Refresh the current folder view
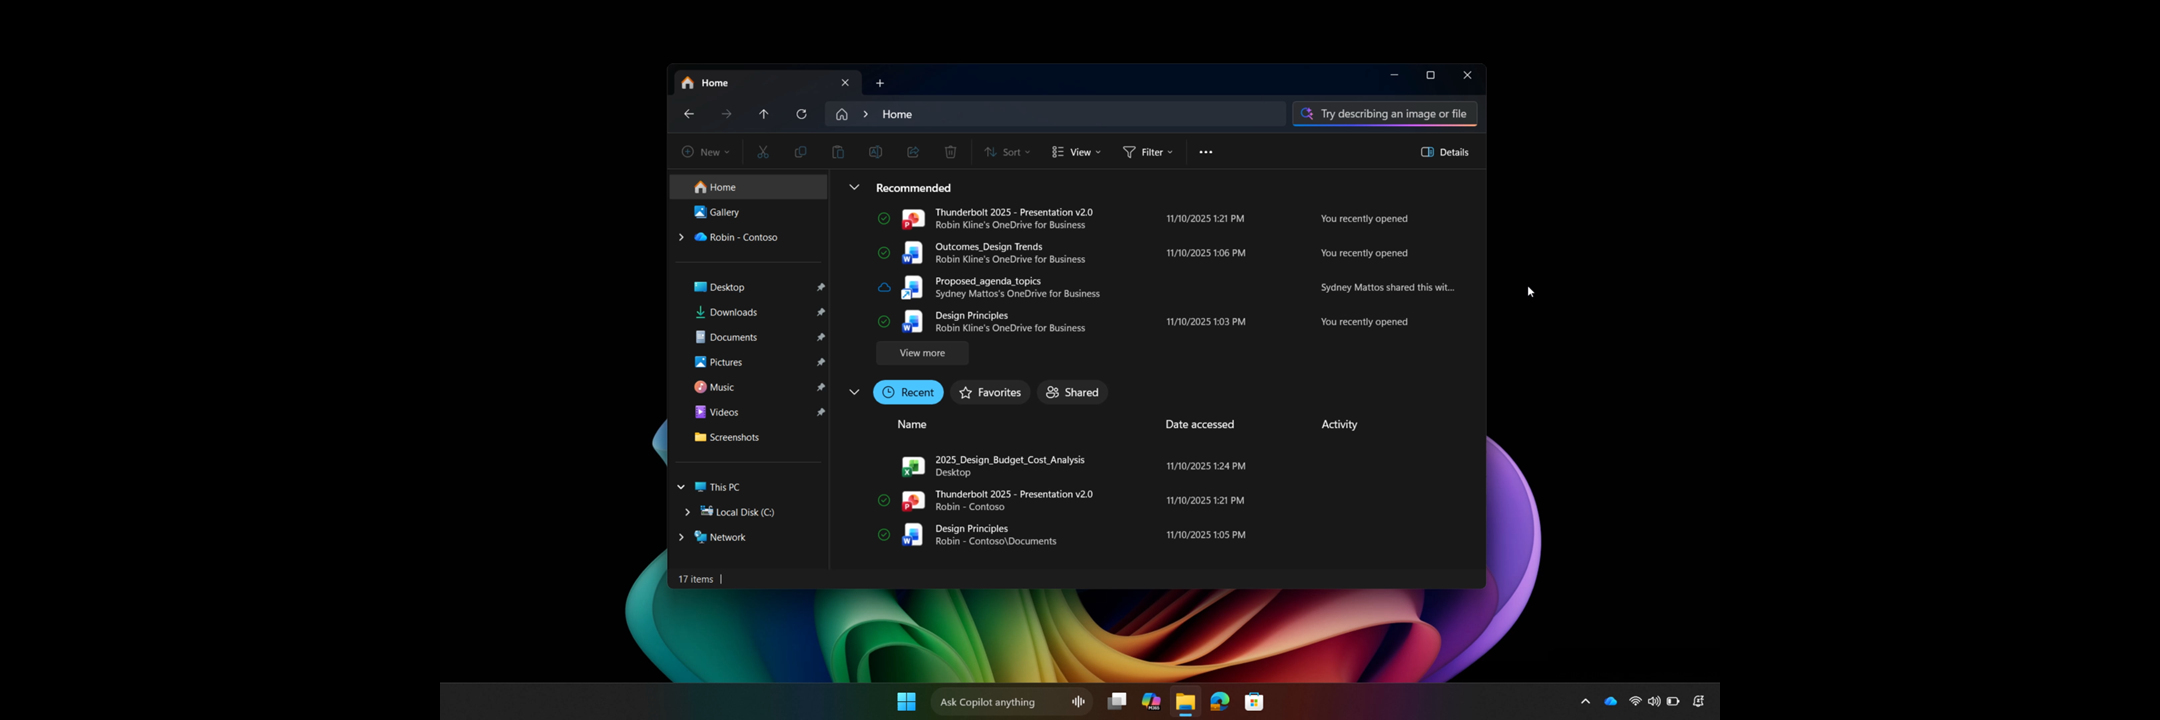This screenshot has height=720, width=2160. tap(801, 114)
